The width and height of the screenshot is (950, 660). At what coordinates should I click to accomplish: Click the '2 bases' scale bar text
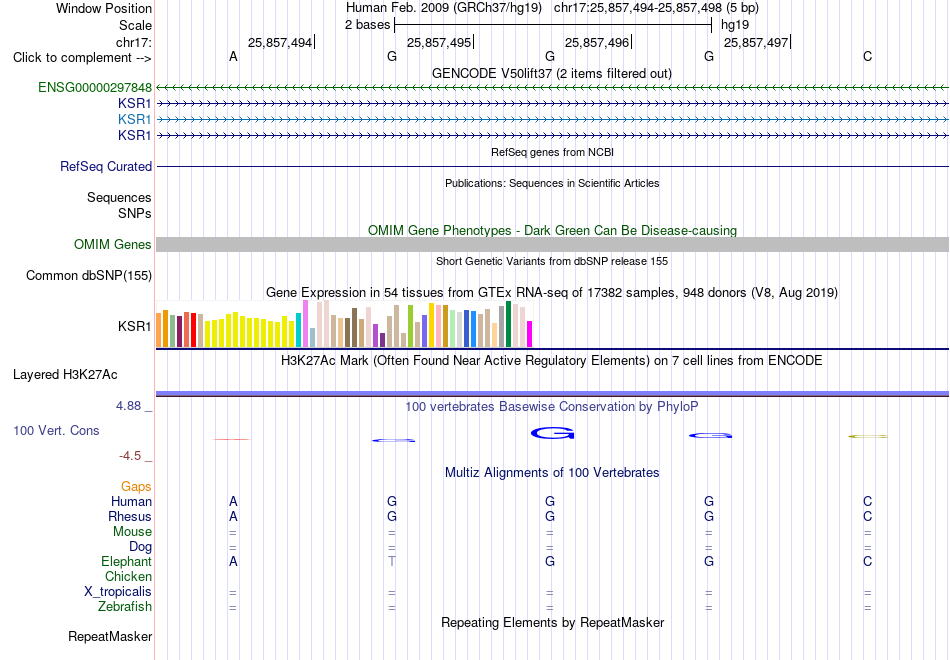[367, 25]
